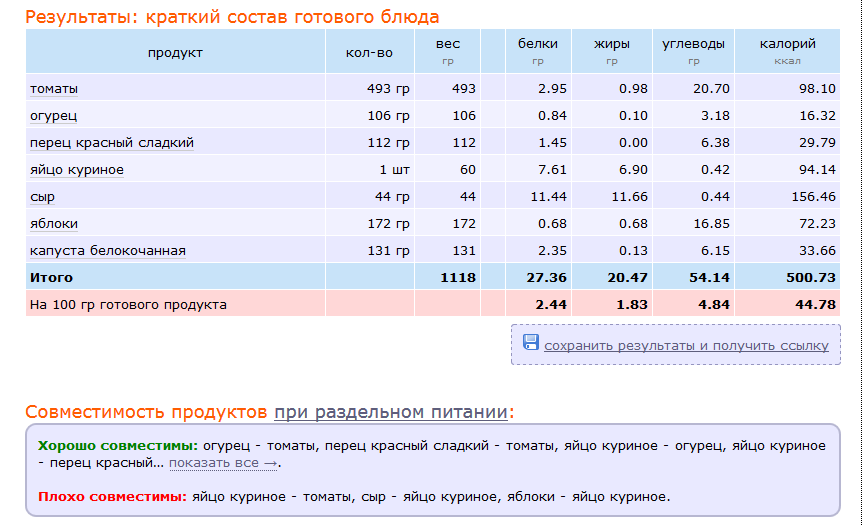Open the 'огурец' product link
This screenshot has width=862, height=526.
point(53,116)
